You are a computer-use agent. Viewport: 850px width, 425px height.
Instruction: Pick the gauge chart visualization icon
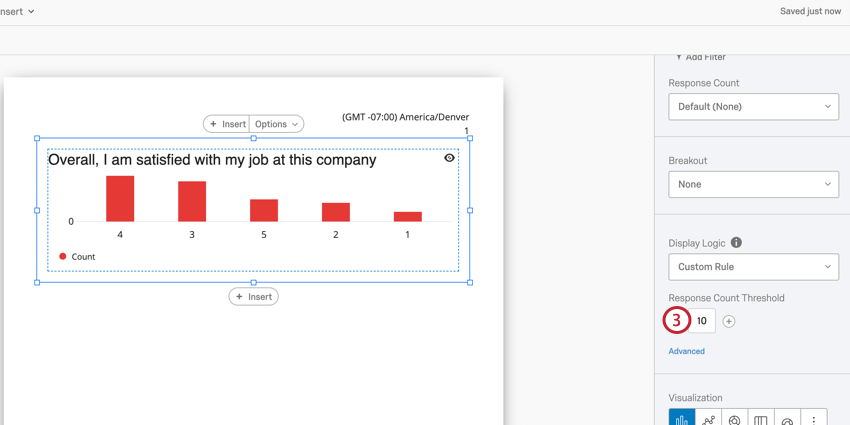point(787,418)
